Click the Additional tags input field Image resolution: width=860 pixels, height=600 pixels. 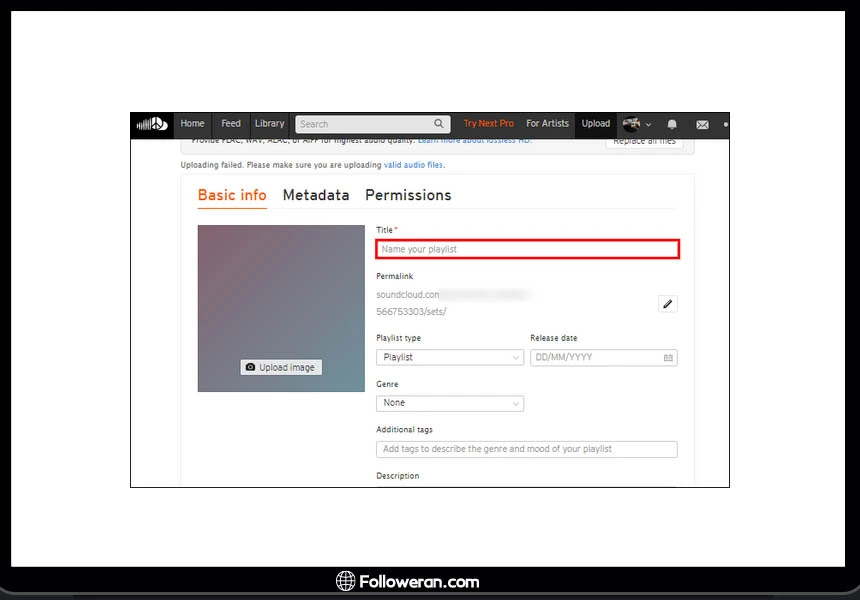tap(527, 449)
